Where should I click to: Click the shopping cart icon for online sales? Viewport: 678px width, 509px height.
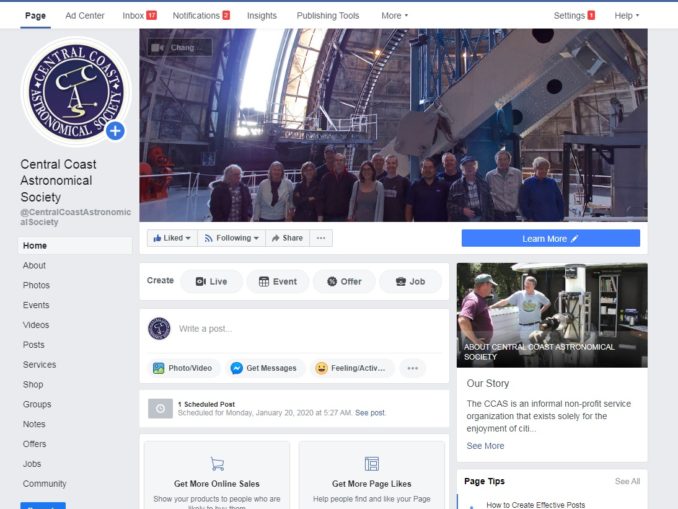217,464
